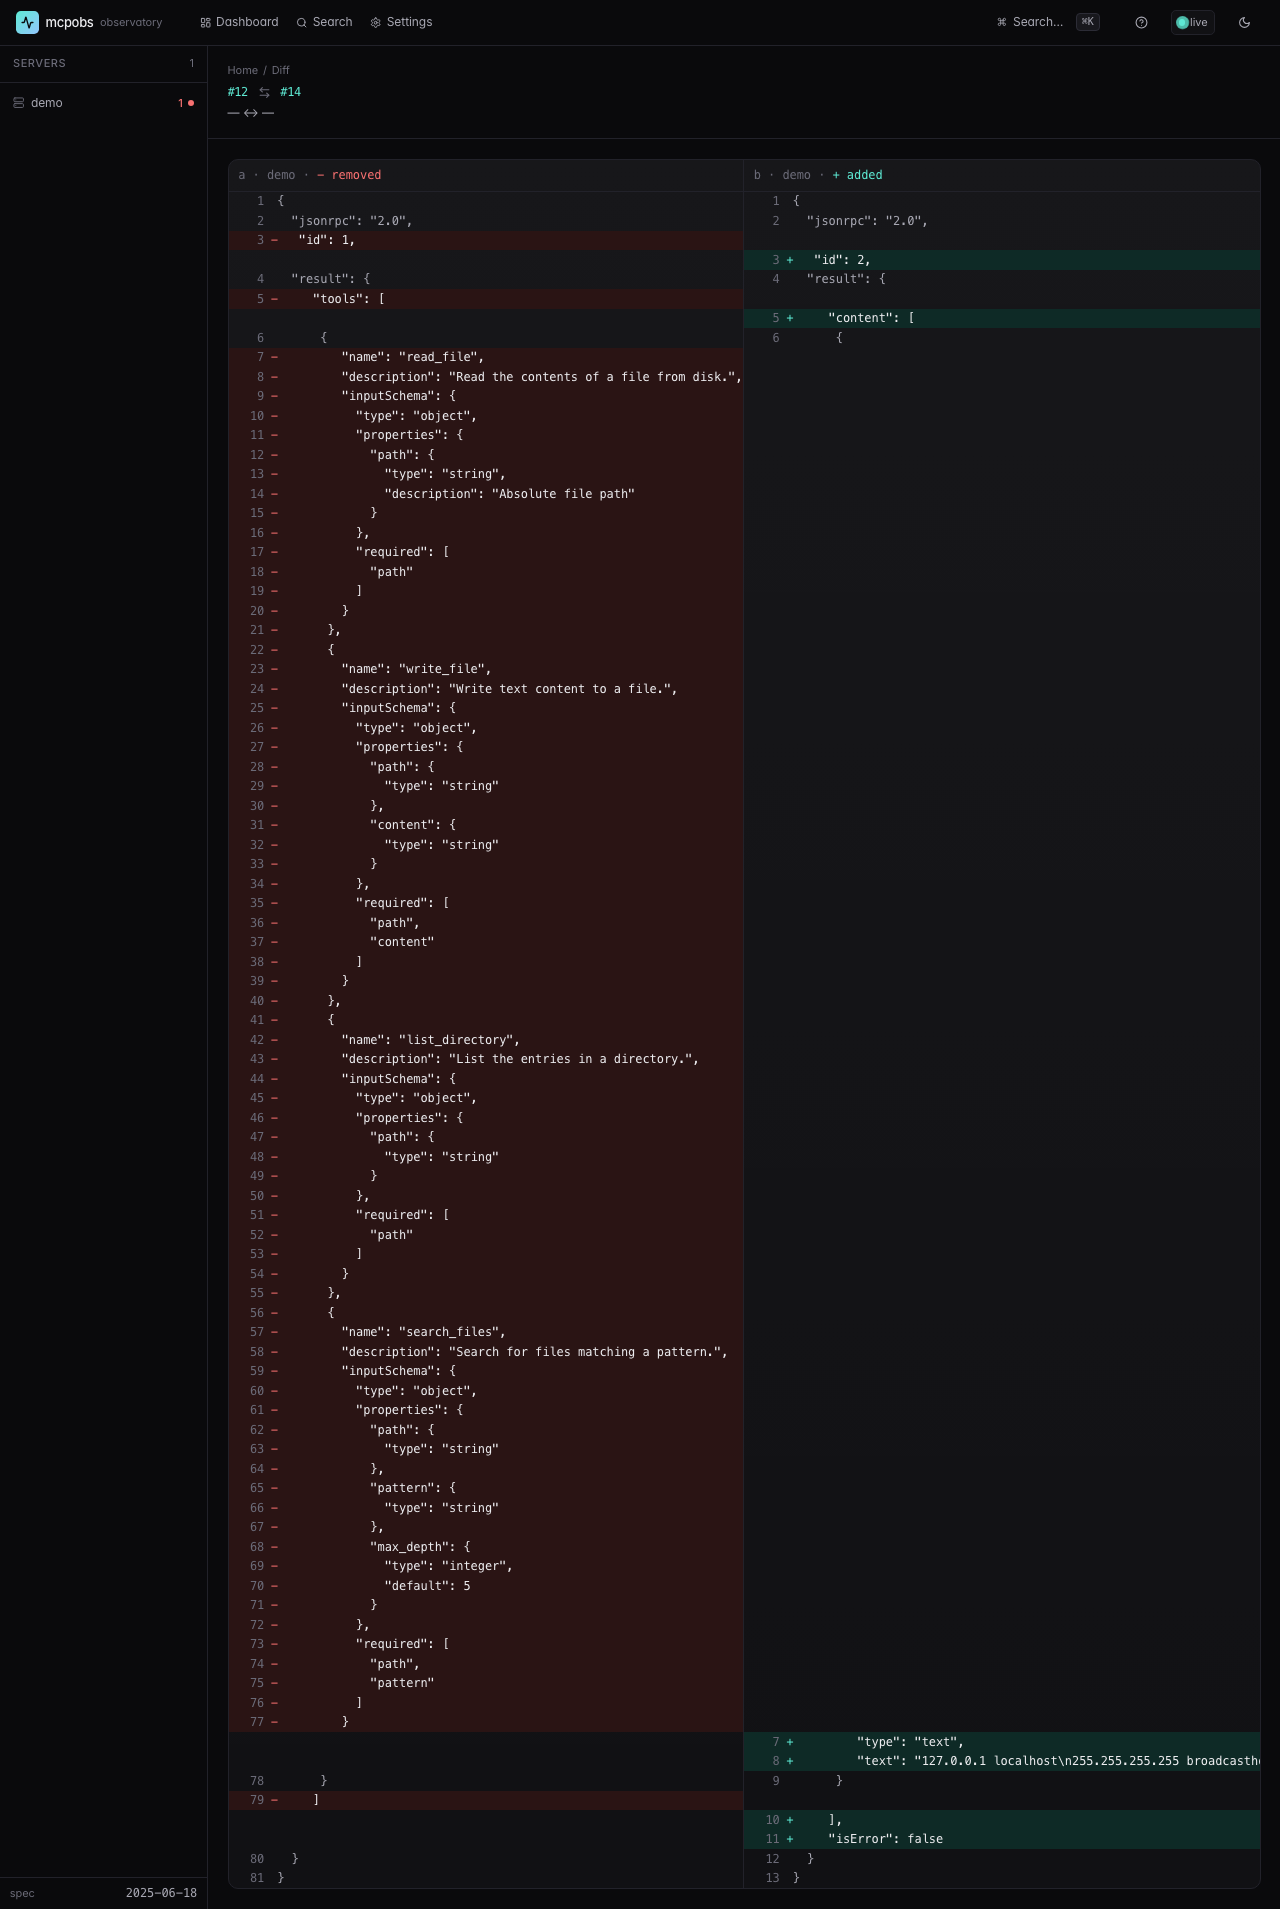The width and height of the screenshot is (1280, 1909).
Task: Click 'Search for files matching a pattern.' line
Action: [x=486, y=1352]
